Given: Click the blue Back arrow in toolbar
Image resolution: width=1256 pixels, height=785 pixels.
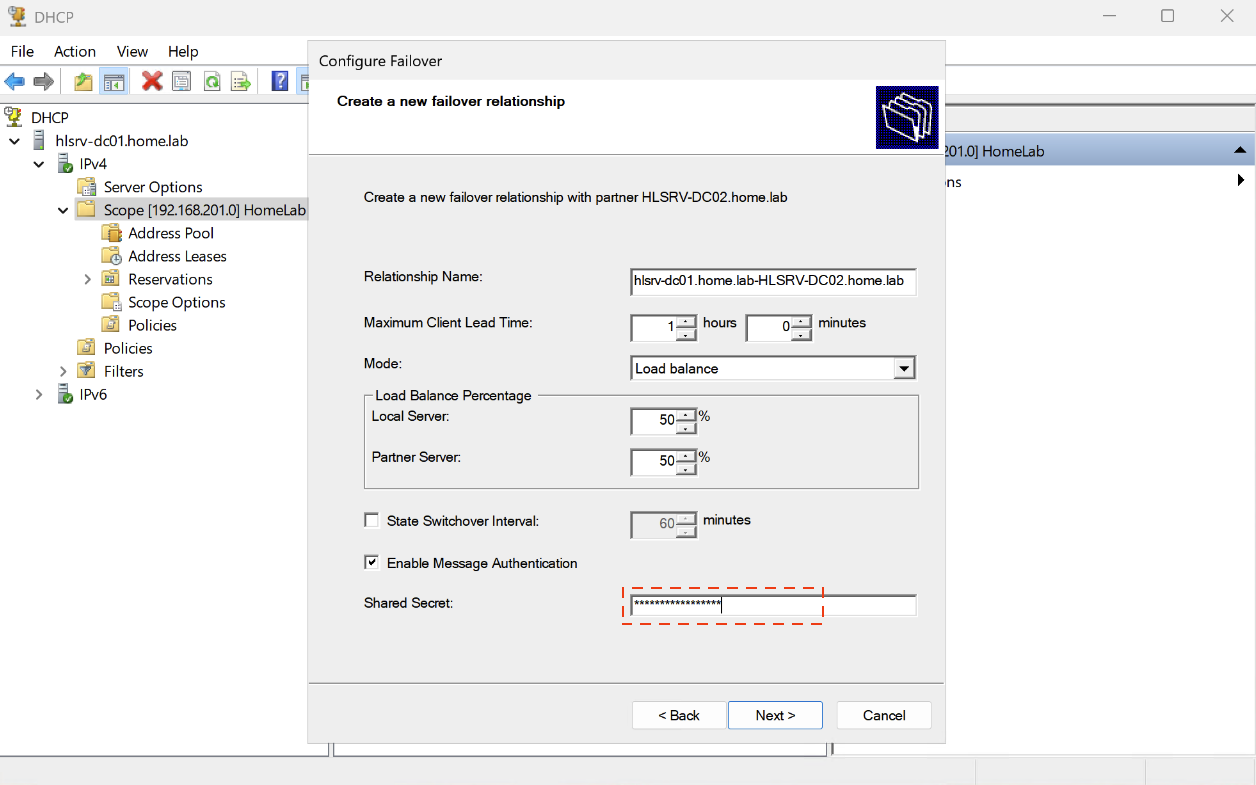Looking at the screenshot, I should click(15, 82).
